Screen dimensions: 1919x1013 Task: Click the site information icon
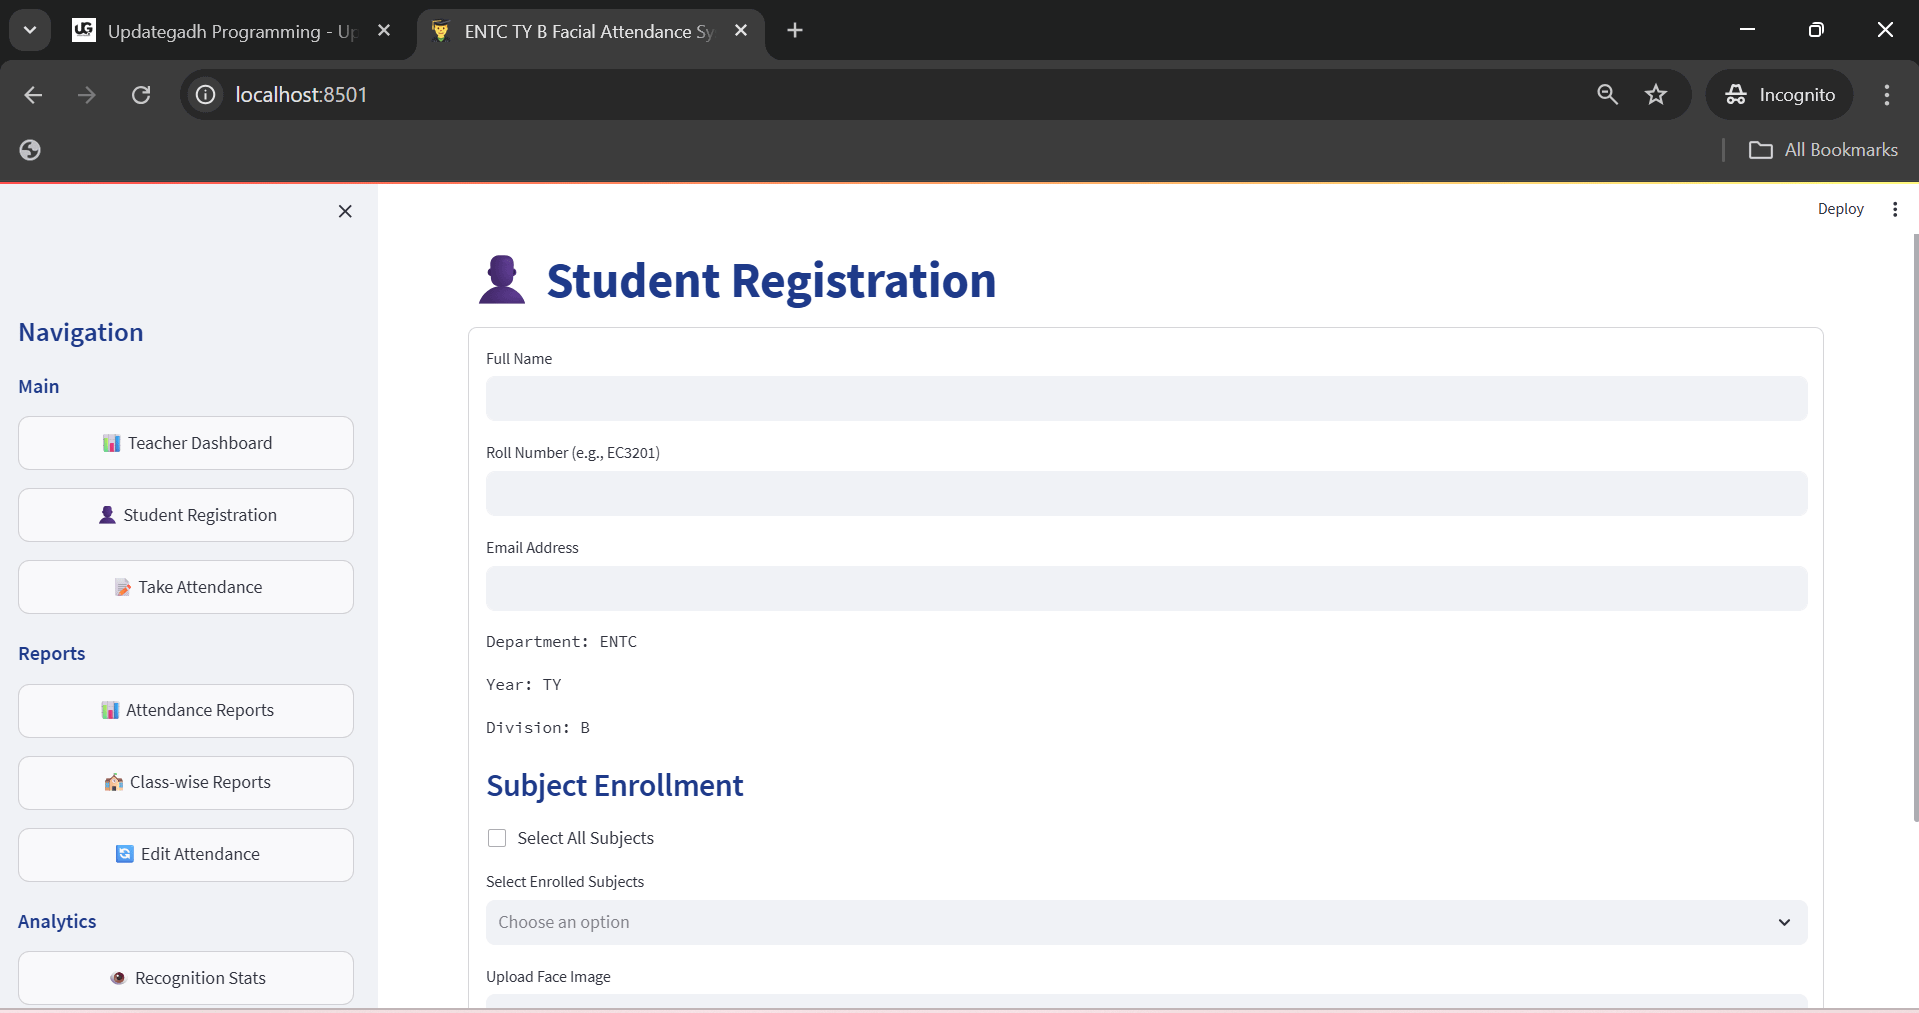pos(206,95)
